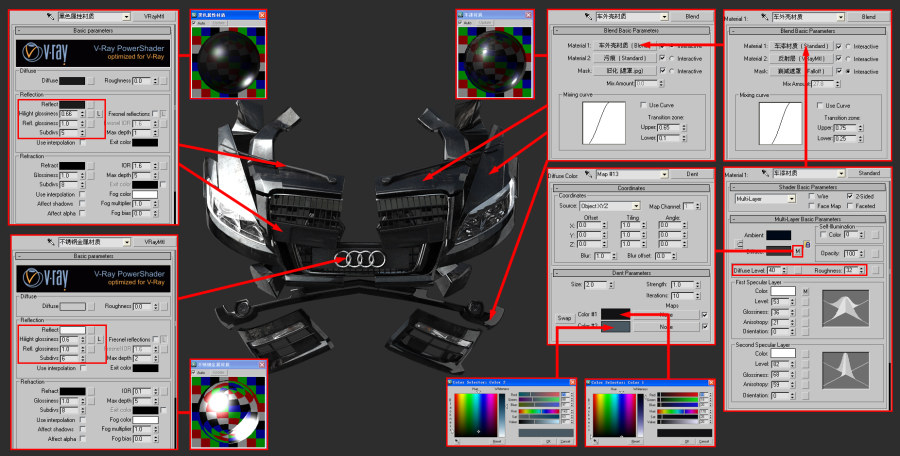
Task: Open Material 2 (Standard) sub-material button
Action: (624, 59)
